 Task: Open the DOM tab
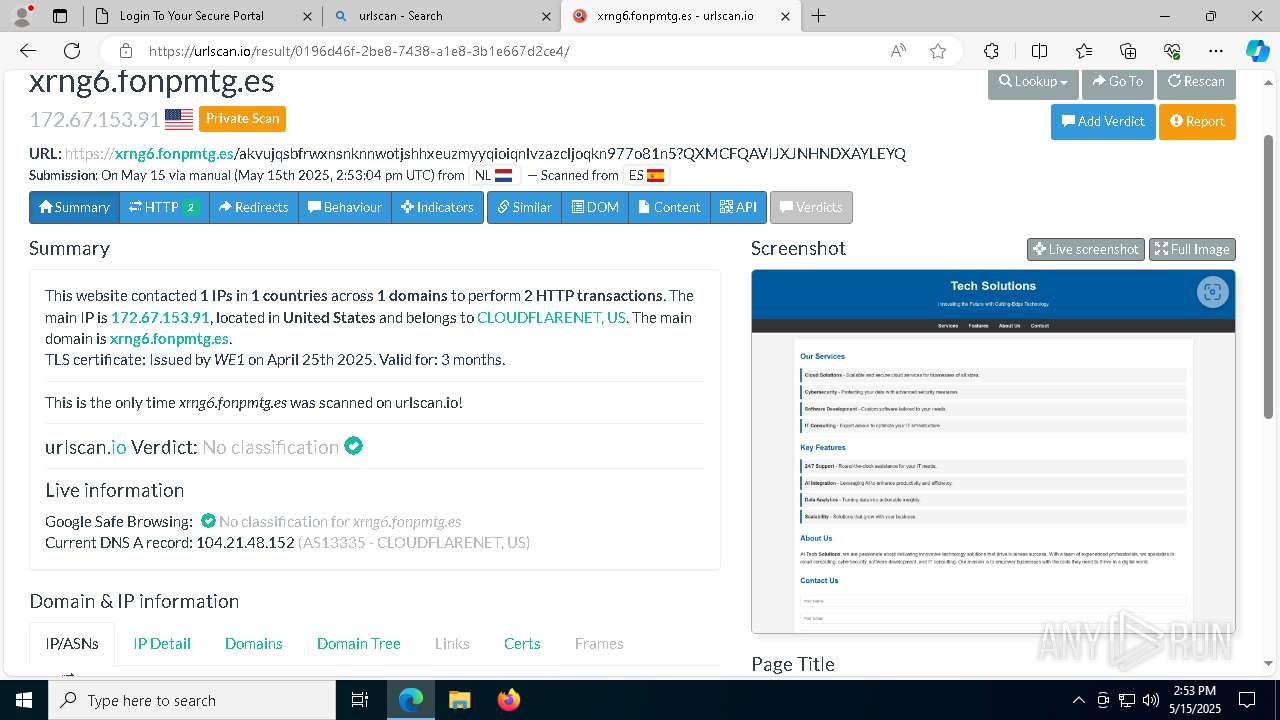[595, 207]
